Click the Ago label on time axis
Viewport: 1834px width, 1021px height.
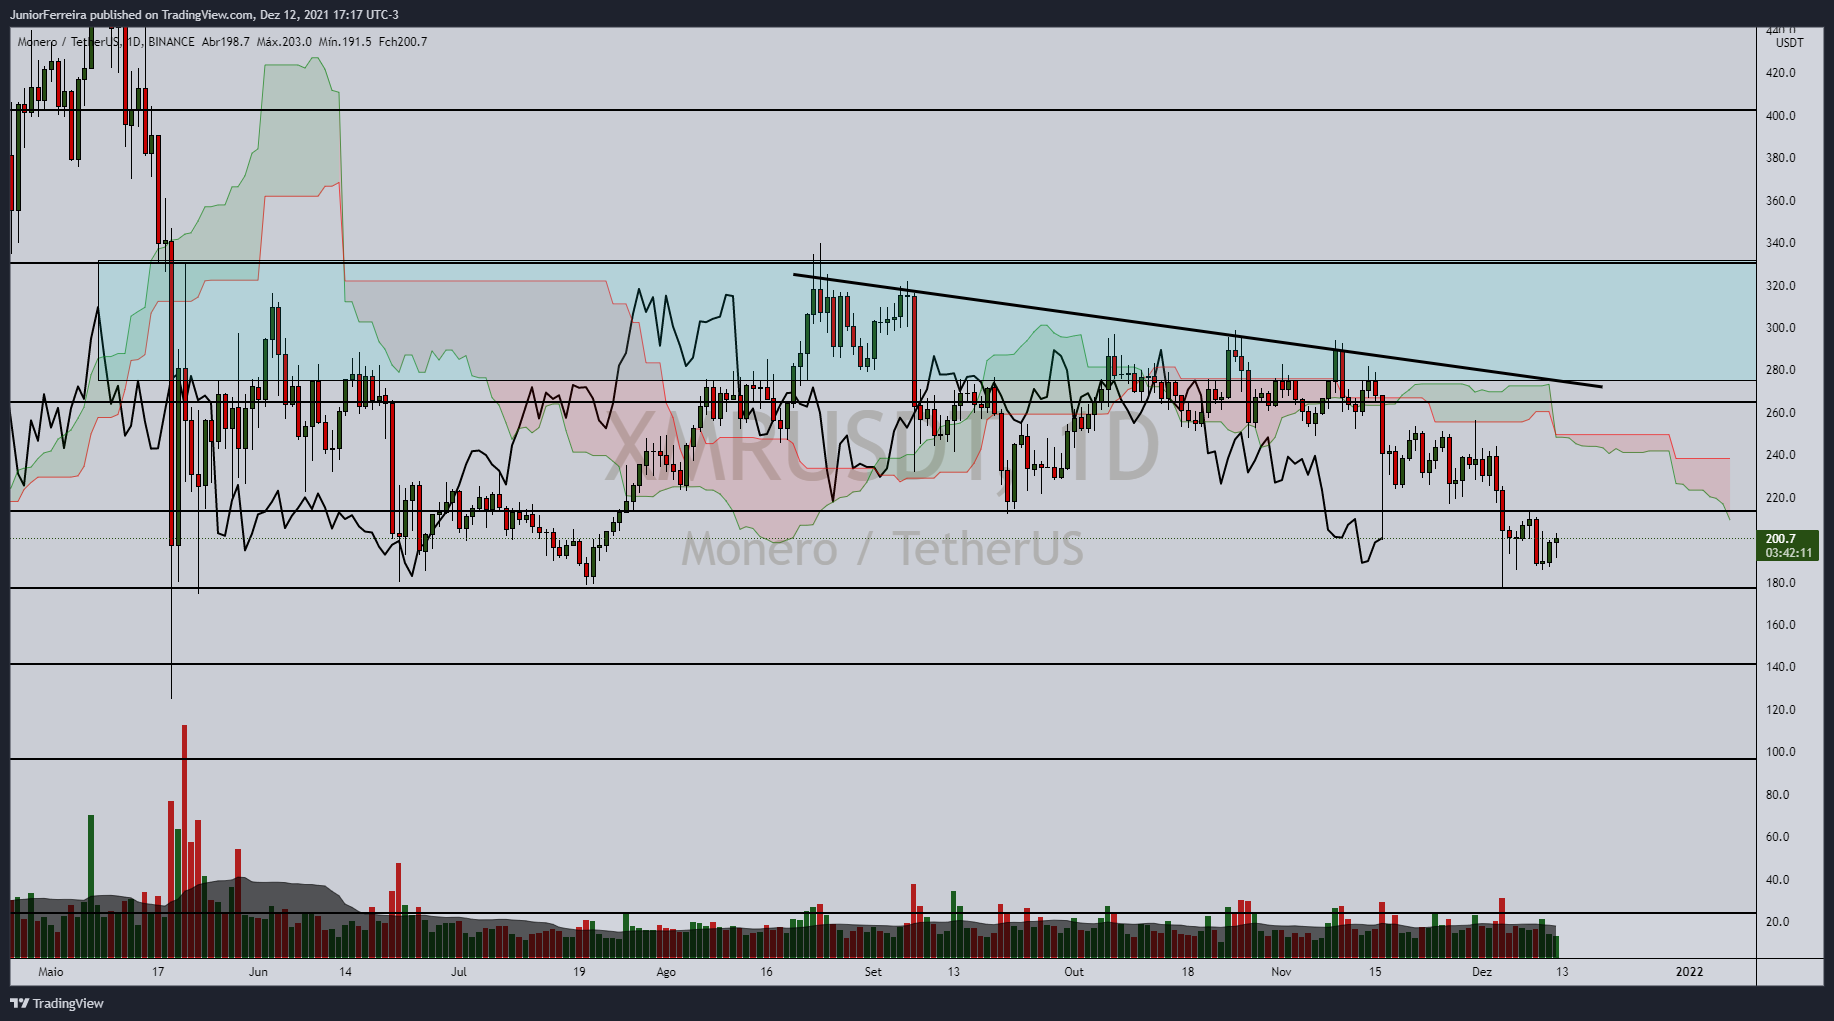coord(666,972)
